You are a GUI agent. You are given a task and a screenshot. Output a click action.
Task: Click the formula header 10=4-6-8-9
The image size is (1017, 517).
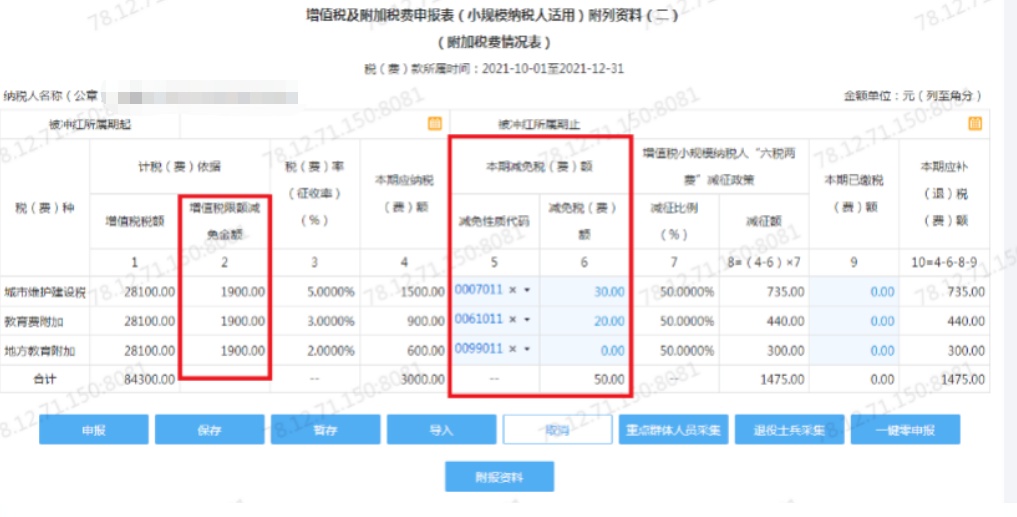pos(944,262)
